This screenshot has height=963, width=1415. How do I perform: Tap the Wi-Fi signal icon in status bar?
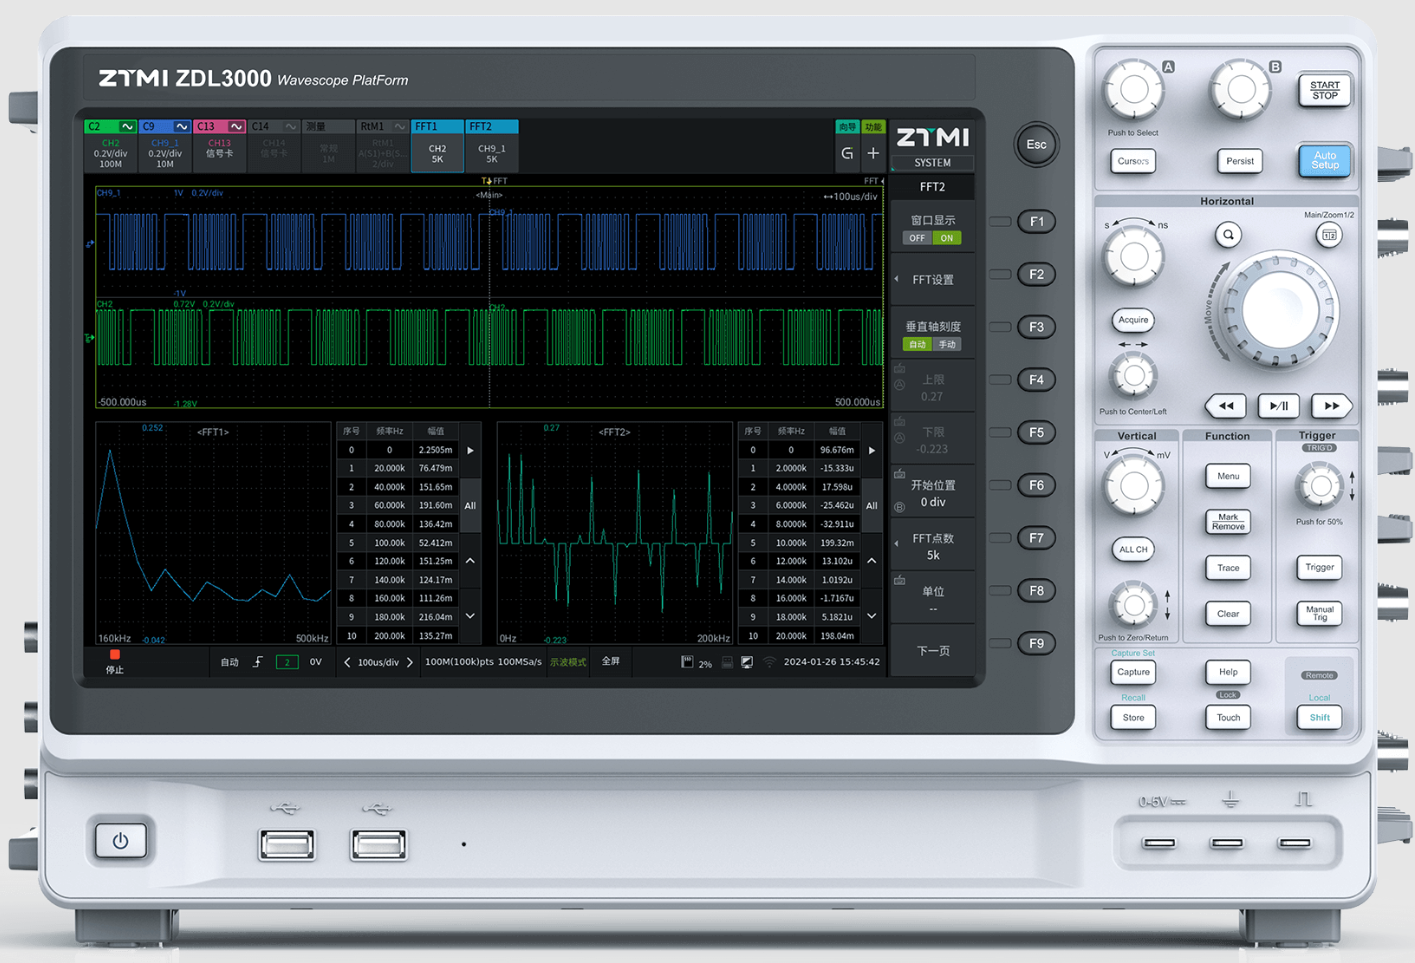(769, 662)
